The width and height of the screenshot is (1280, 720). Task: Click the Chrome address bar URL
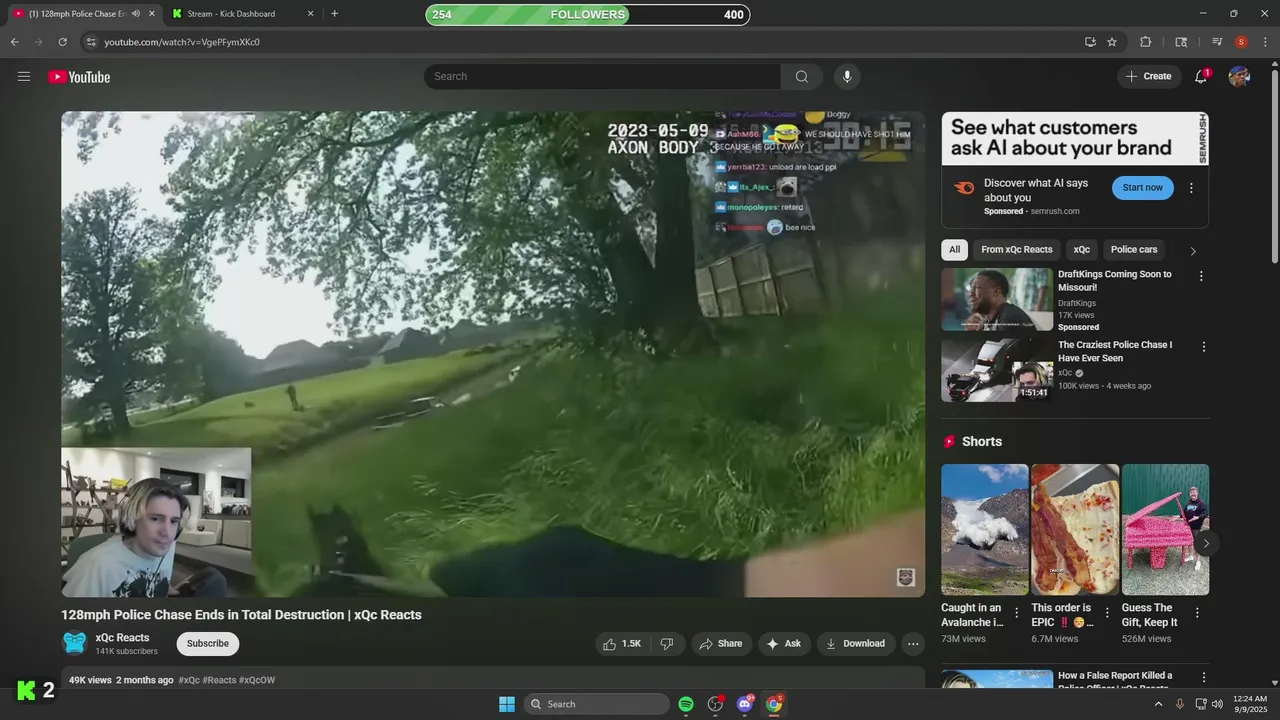[182, 42]
